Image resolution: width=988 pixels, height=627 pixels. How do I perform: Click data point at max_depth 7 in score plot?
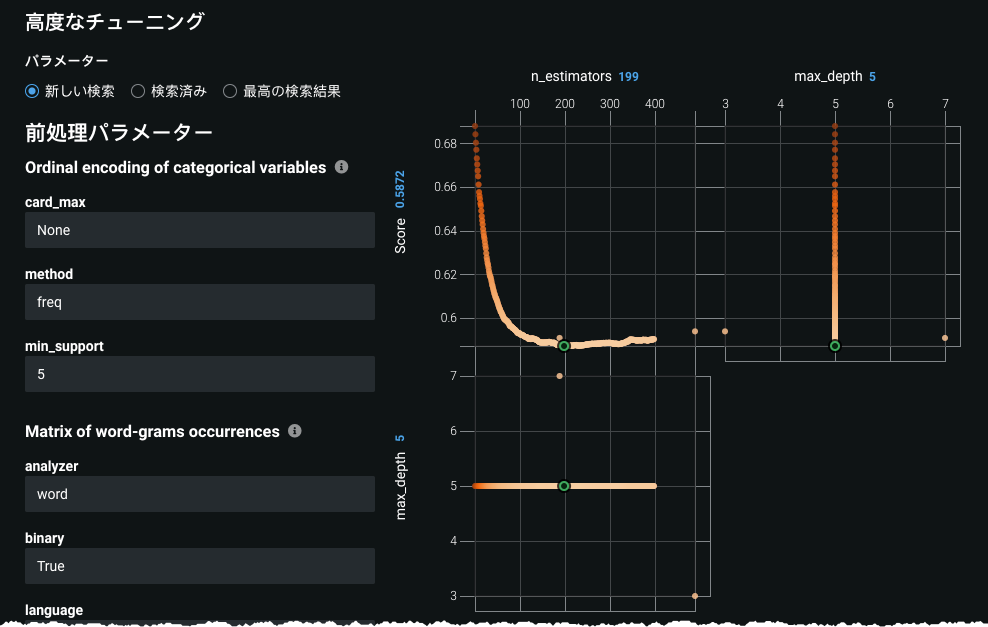(x=945, y=338)
